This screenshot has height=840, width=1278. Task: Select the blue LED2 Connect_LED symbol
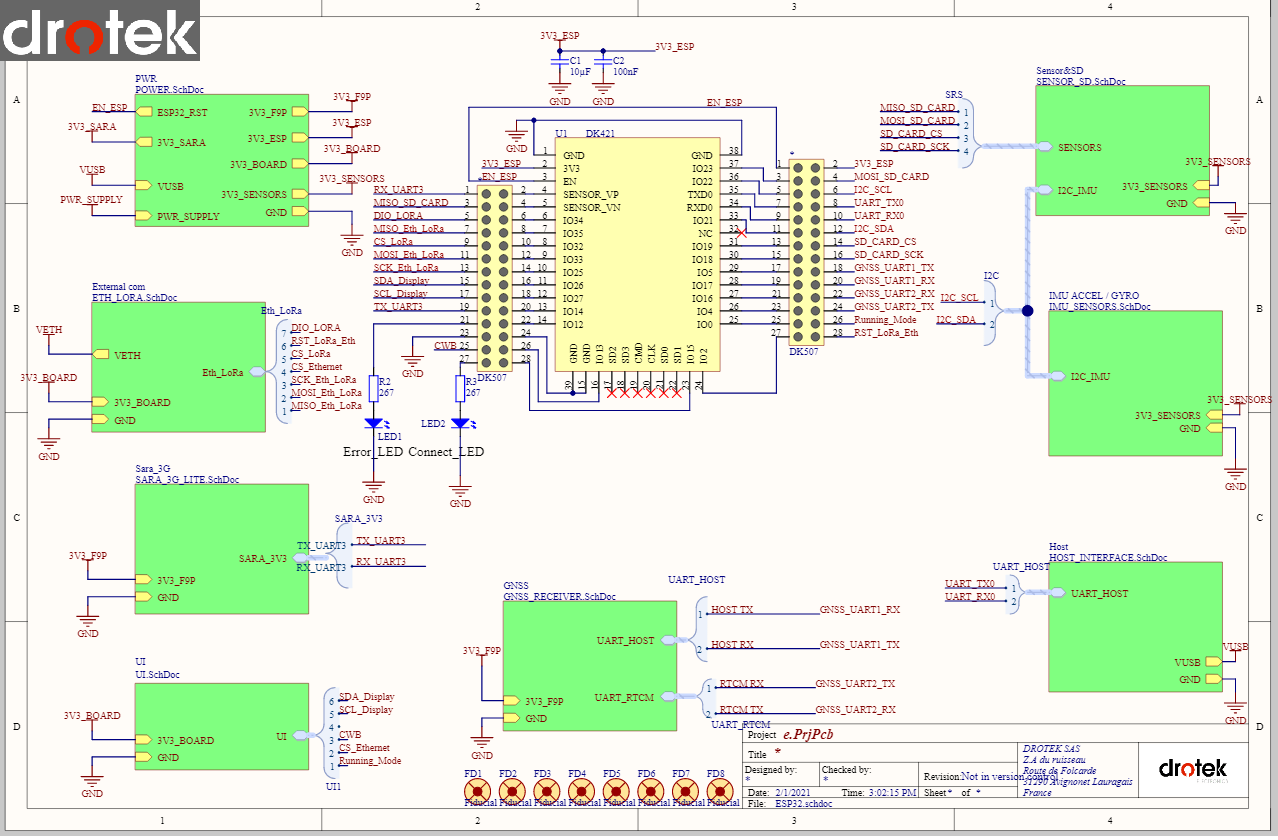460,423
